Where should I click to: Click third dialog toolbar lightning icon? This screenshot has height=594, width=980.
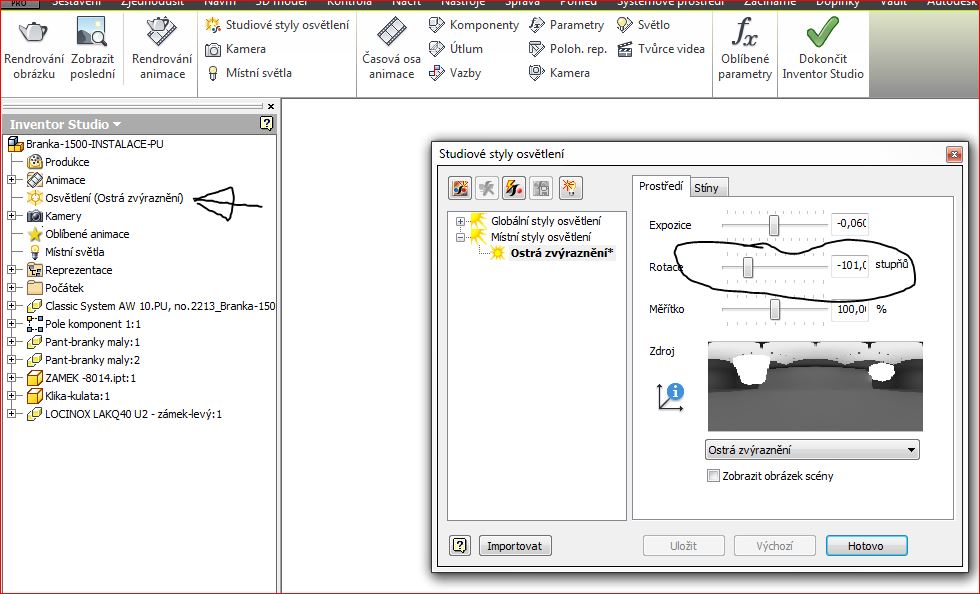pyautogui.click(x=514, y=188)
